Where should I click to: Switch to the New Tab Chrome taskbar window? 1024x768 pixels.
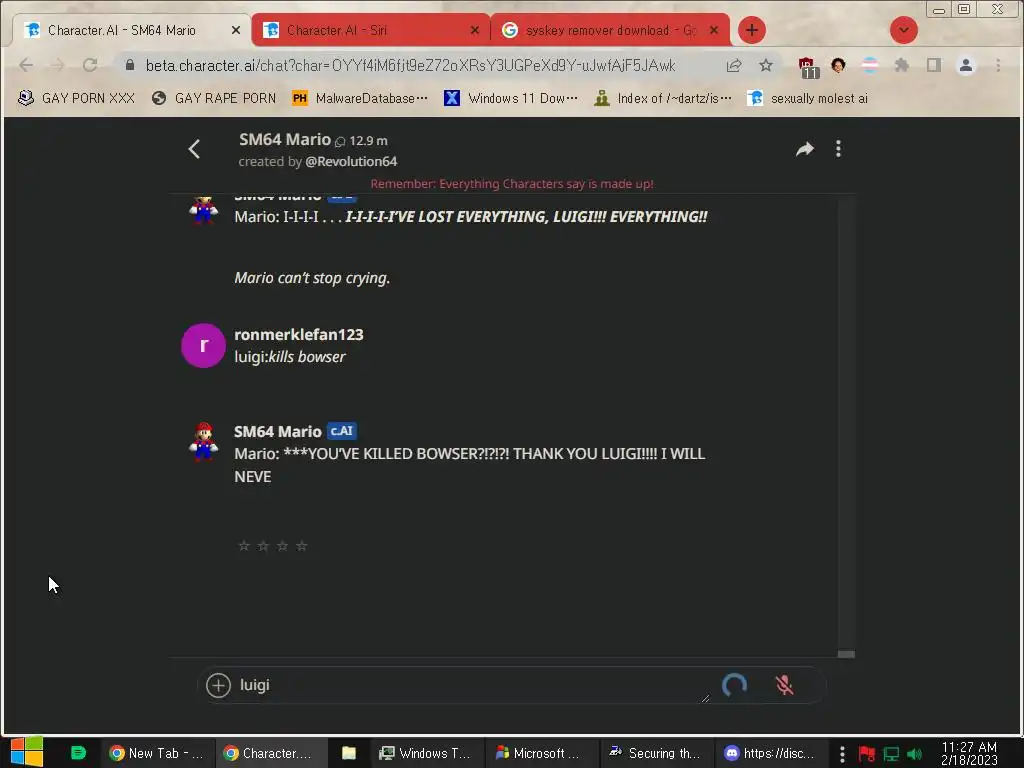click(157, 753)
